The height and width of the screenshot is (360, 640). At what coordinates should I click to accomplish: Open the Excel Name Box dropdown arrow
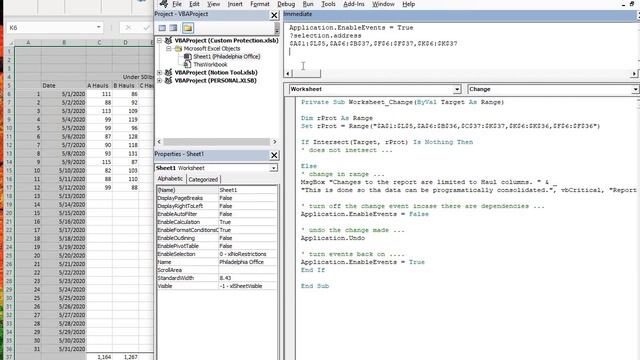pyautogui.click(x=98, y=27)
